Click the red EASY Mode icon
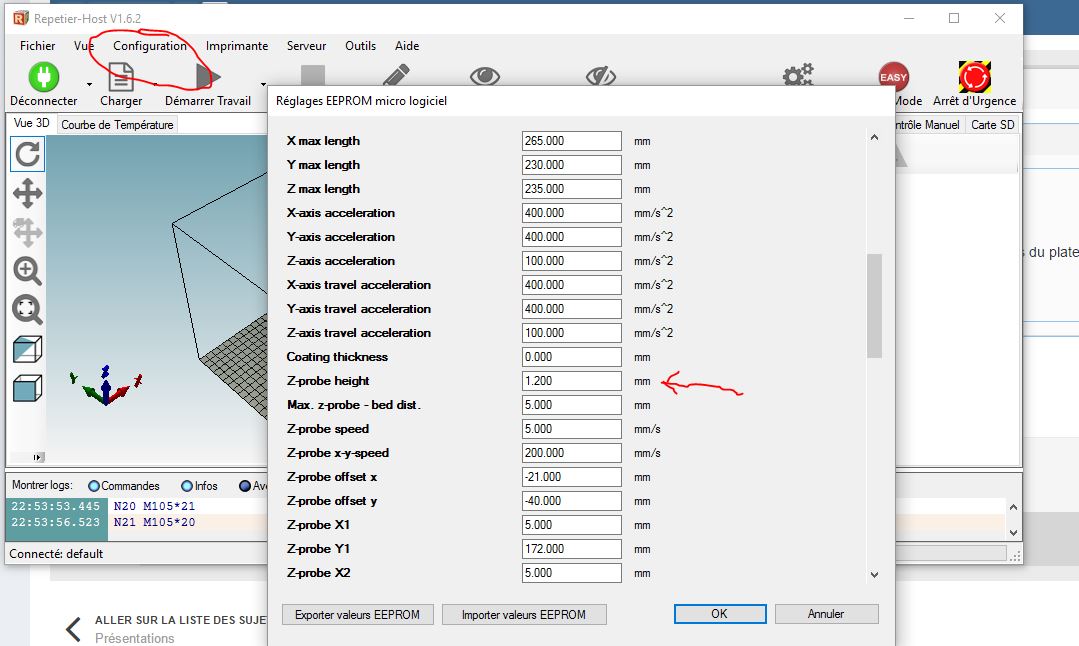This screenshot has height=646, width=1079. coord(893,77)
